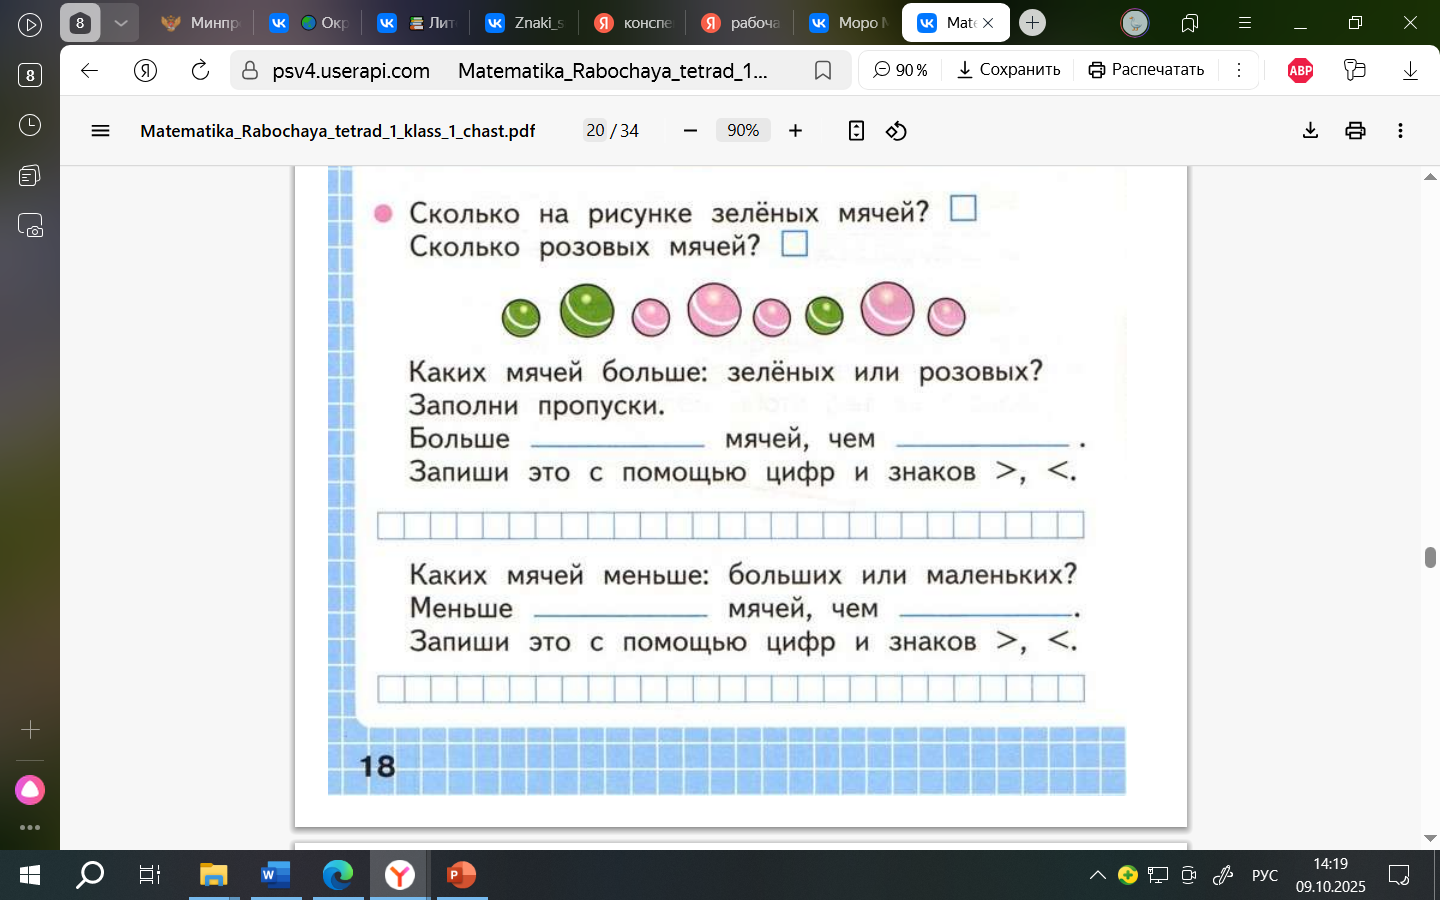Click the Сохранить button
1440x900 pixels.
(1008, 70)
